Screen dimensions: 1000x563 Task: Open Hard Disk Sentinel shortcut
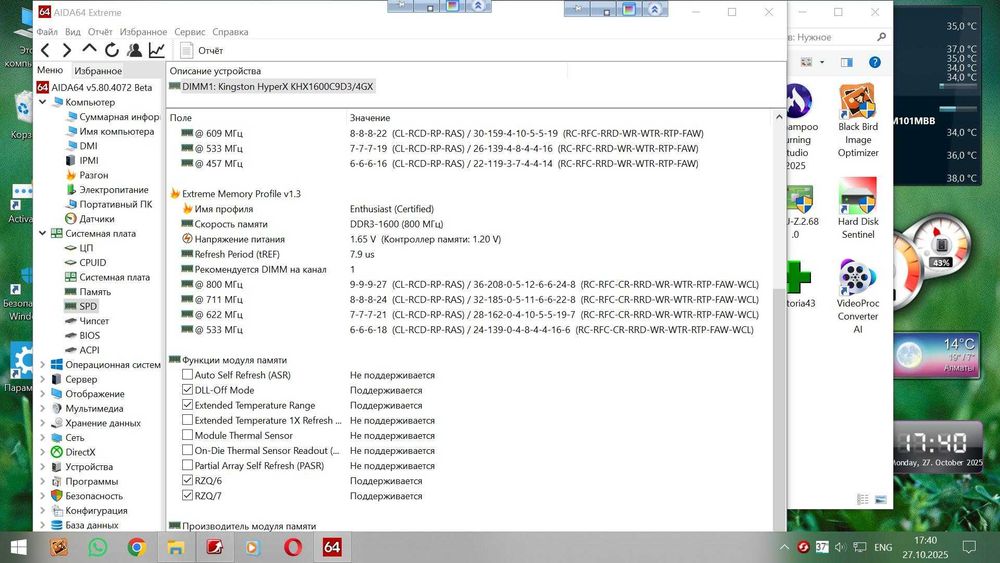coord(858,208)
